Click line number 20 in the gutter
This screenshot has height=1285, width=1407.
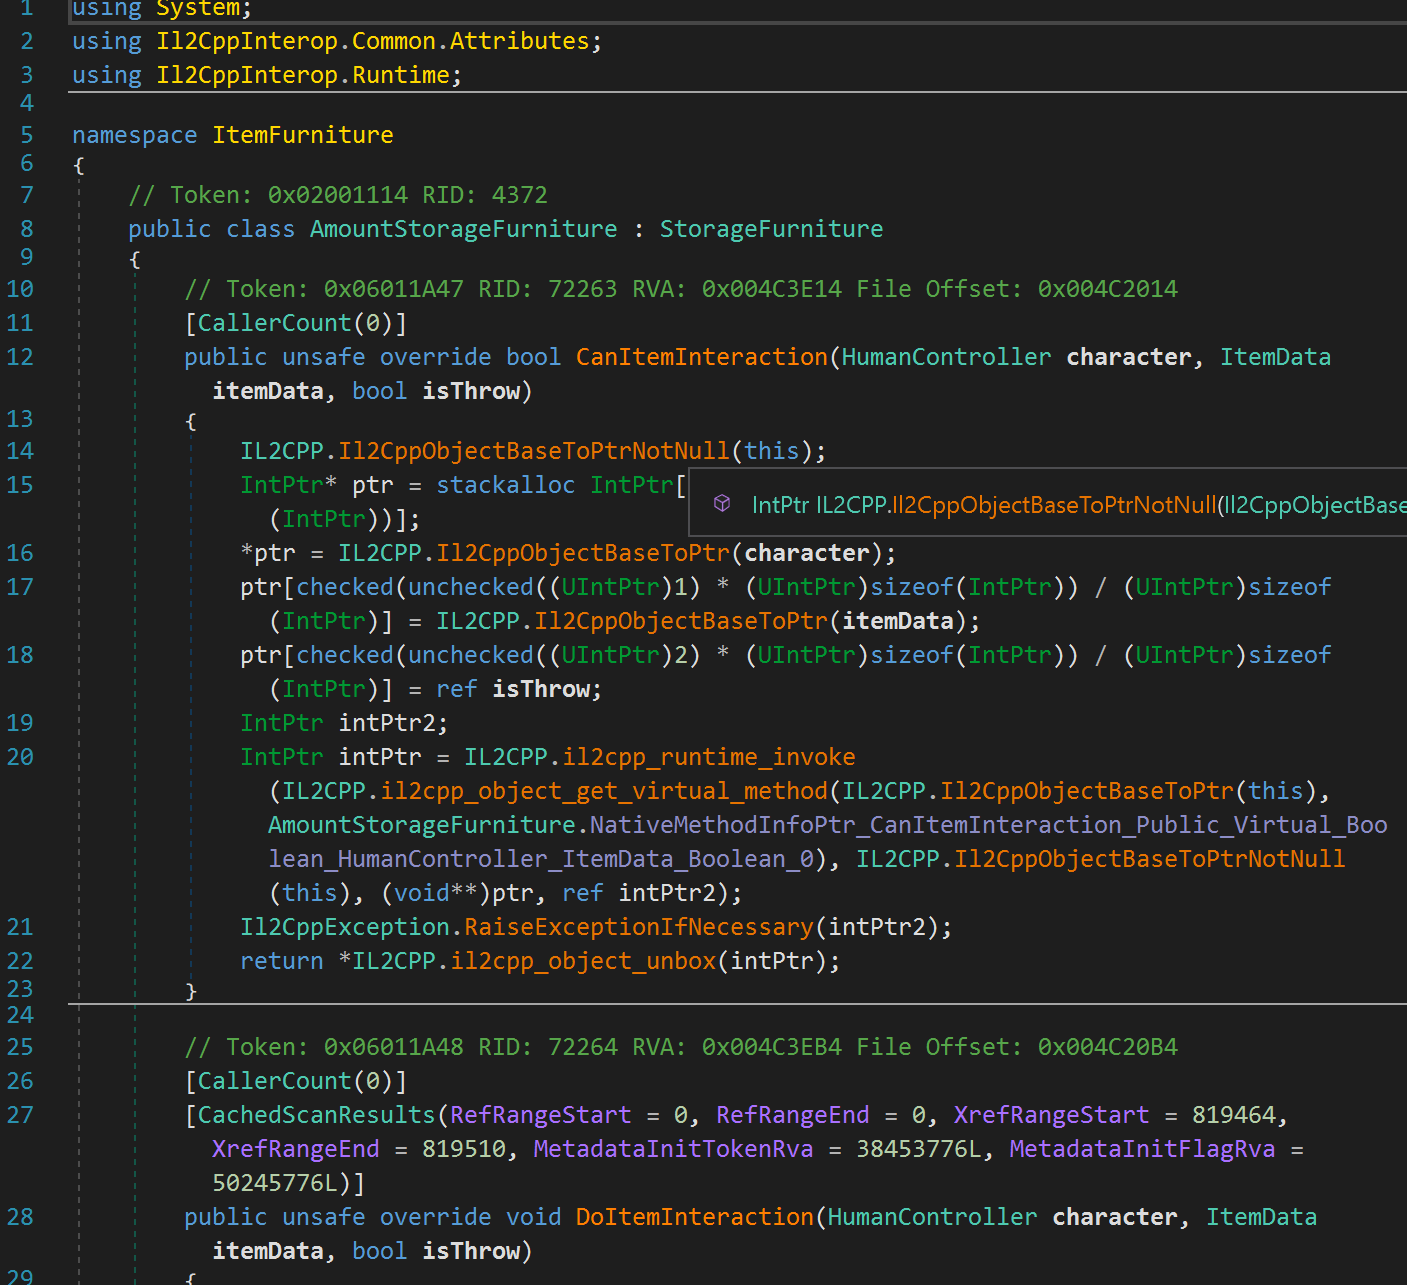tap(20, 757)
